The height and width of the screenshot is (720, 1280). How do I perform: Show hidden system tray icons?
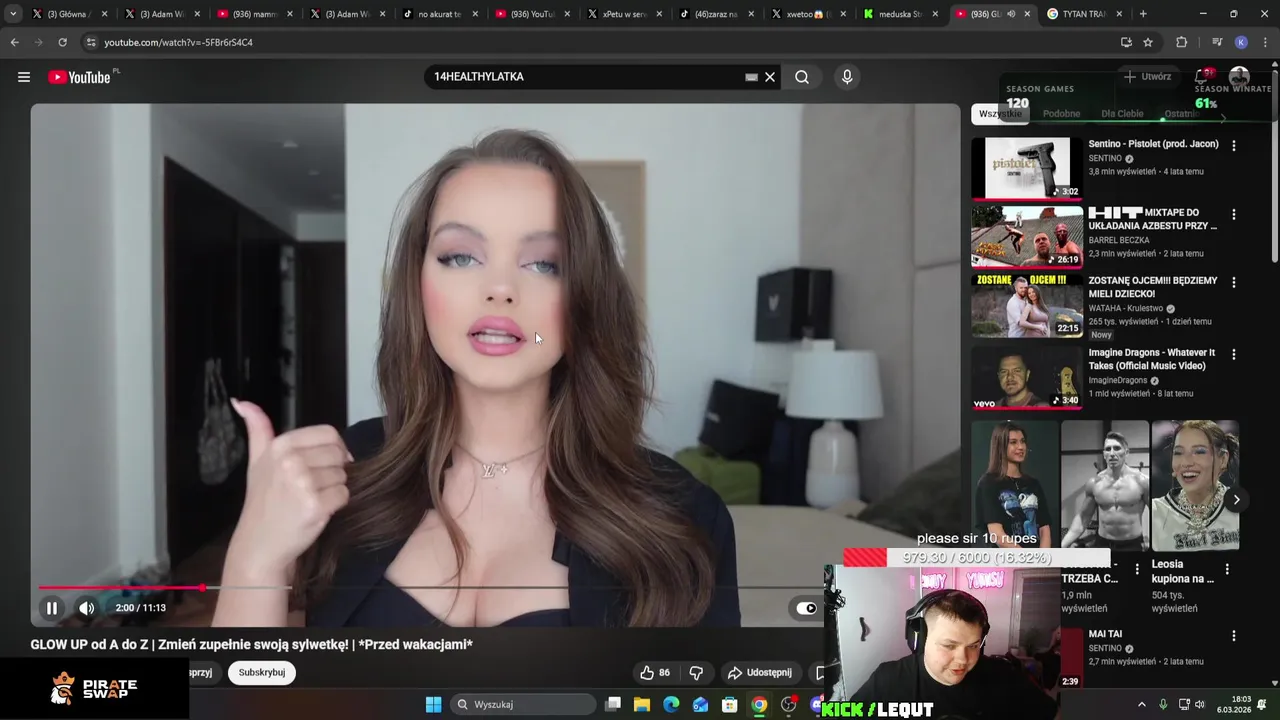(1142, 705)
